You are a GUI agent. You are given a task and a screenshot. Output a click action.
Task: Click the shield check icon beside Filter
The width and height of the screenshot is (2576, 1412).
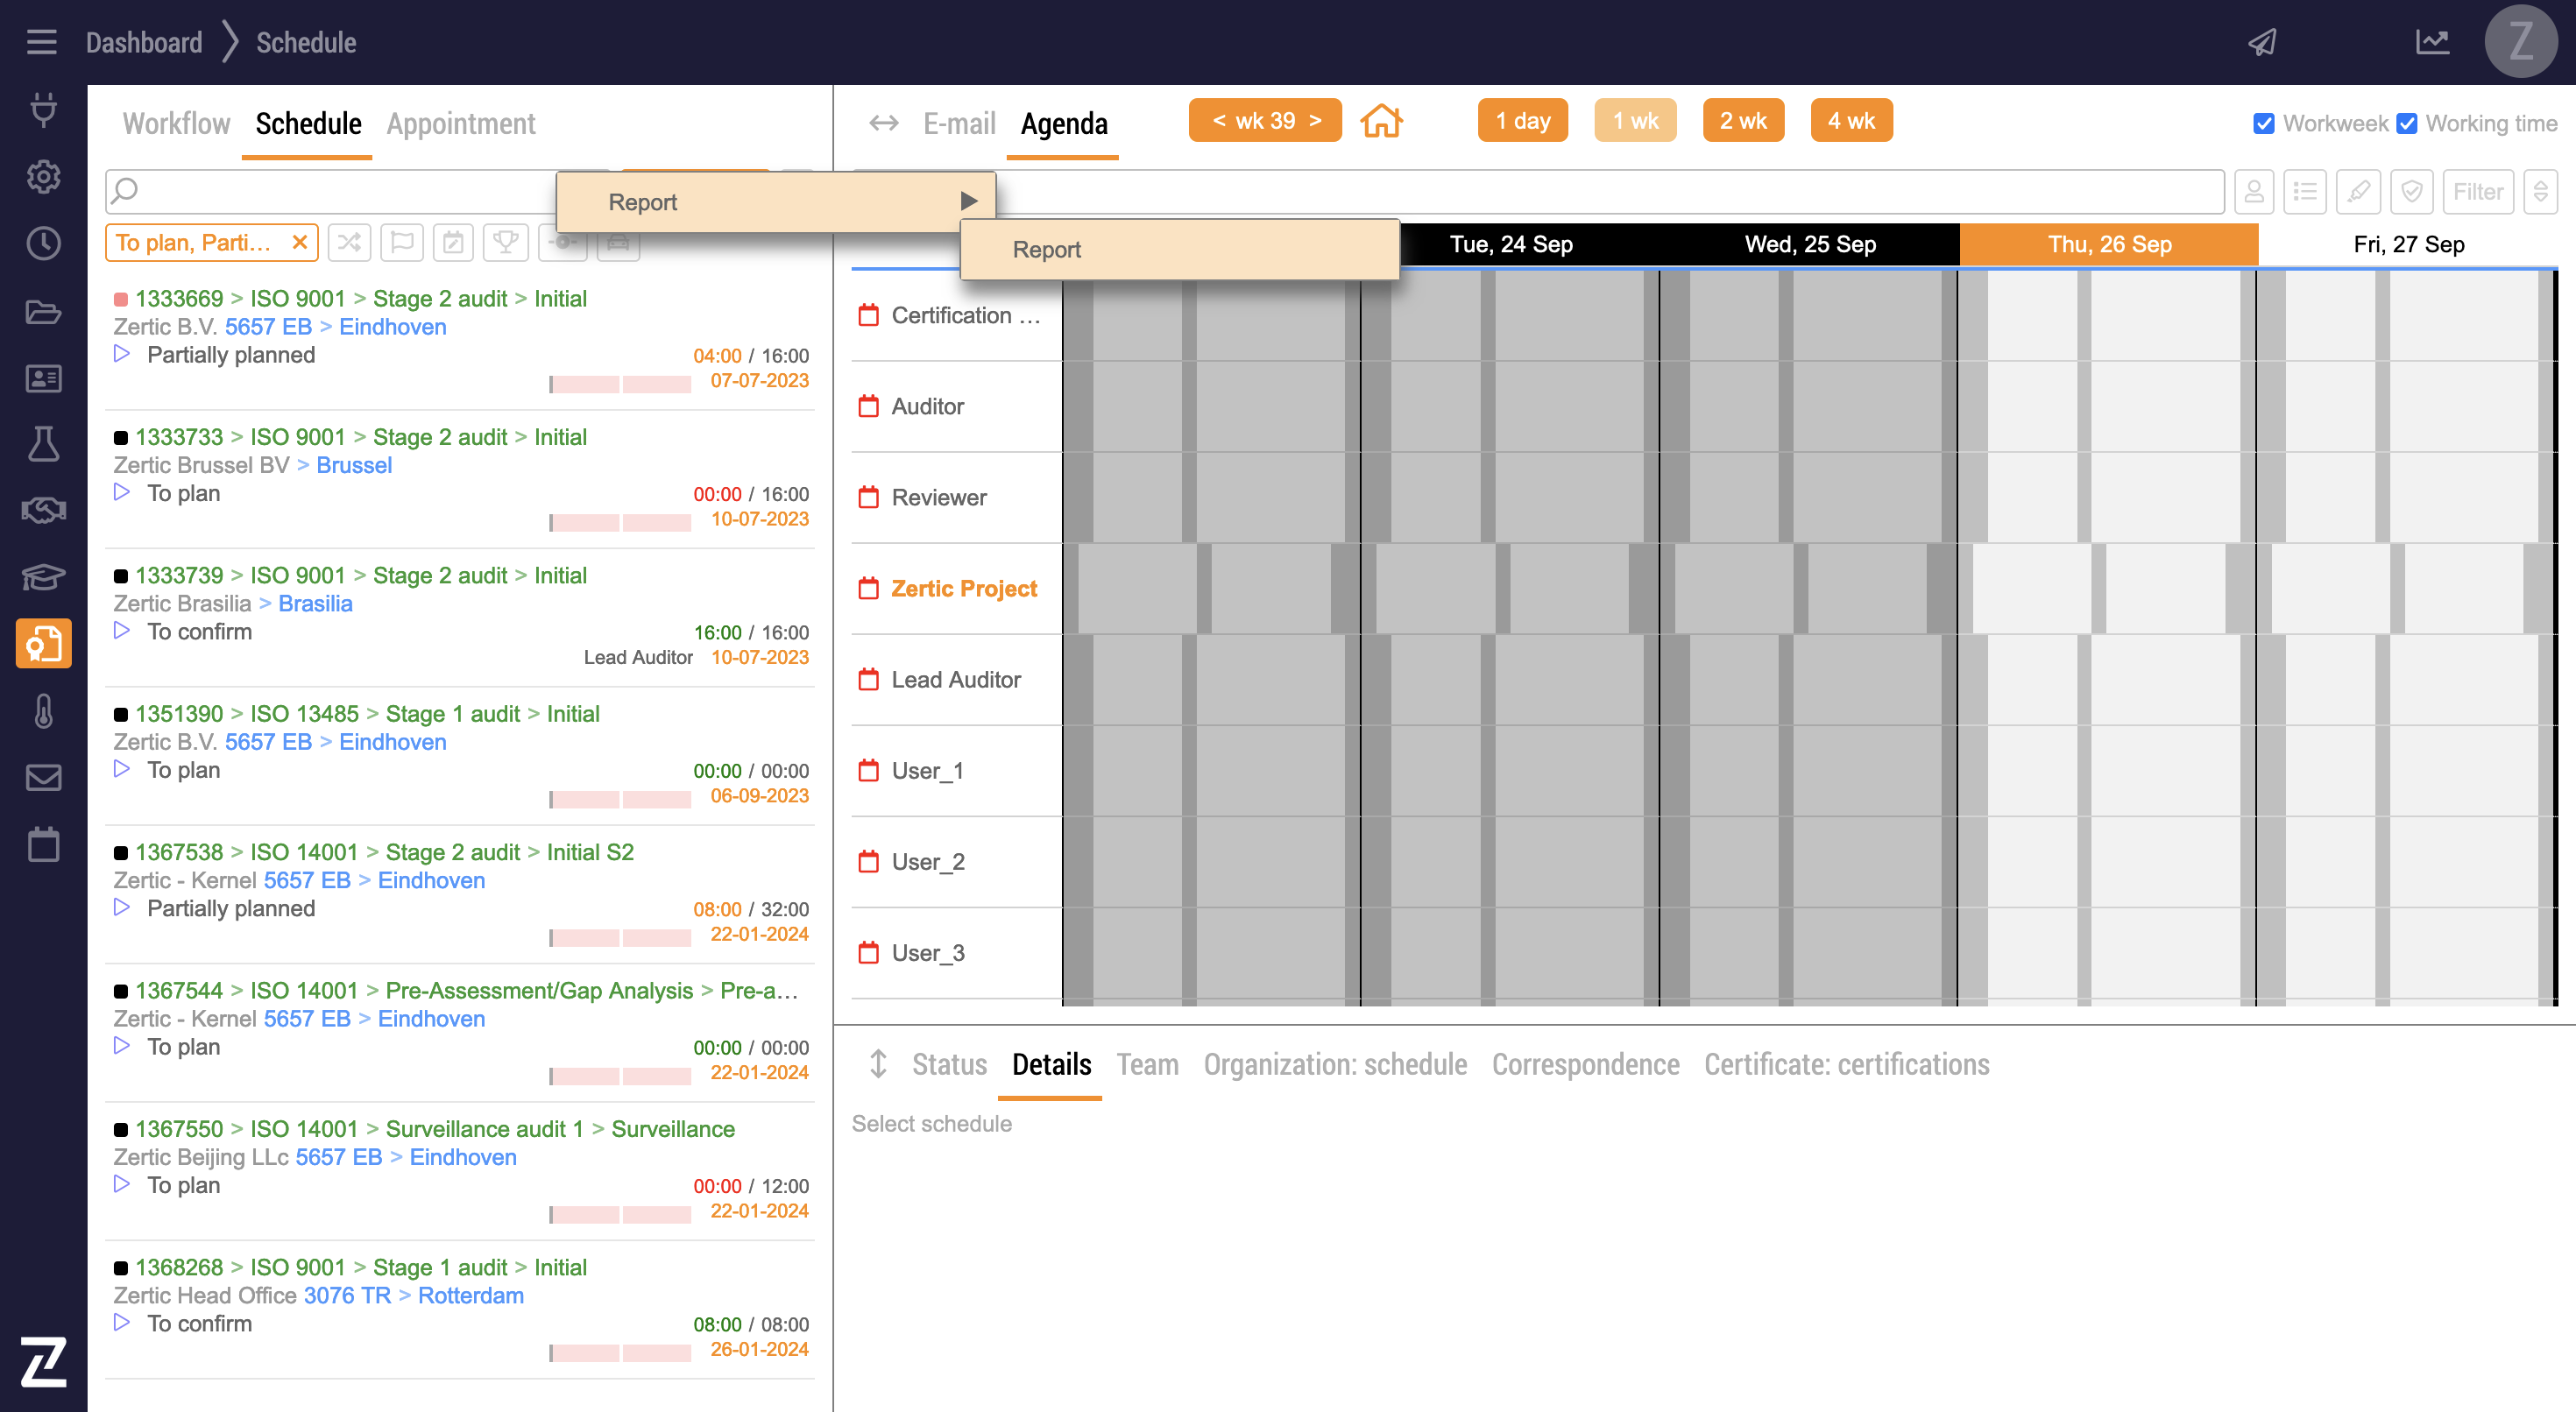2411,191
